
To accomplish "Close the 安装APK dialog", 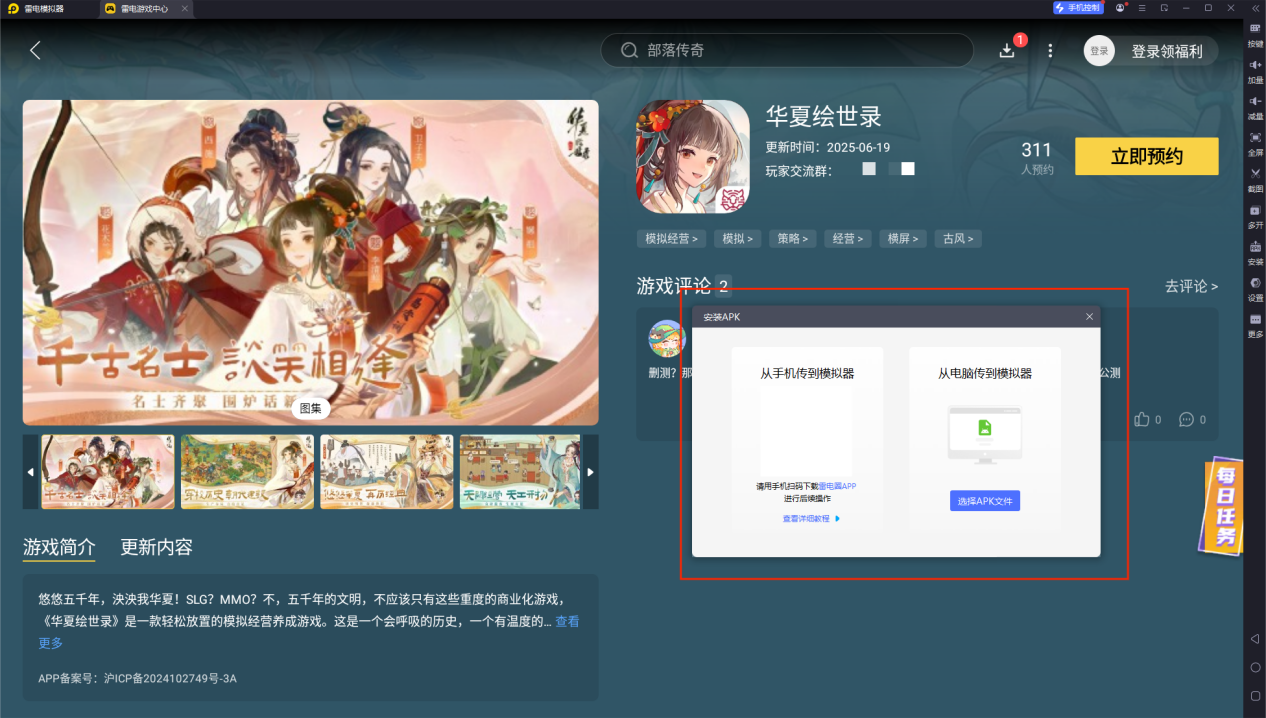I will (1089, 317).
